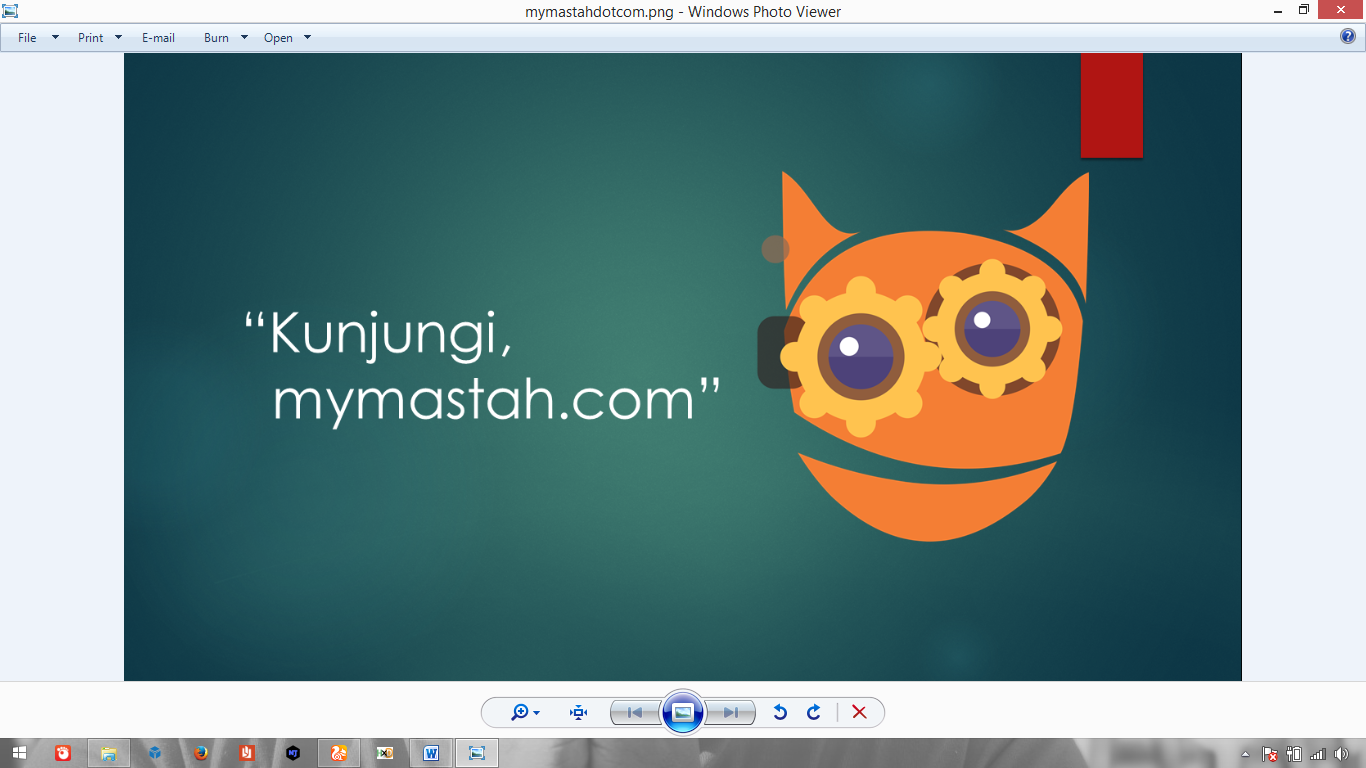Launch Firefox from the taskbar
Viewport: 1366px width, 768px height.
[x=201, y=753]
